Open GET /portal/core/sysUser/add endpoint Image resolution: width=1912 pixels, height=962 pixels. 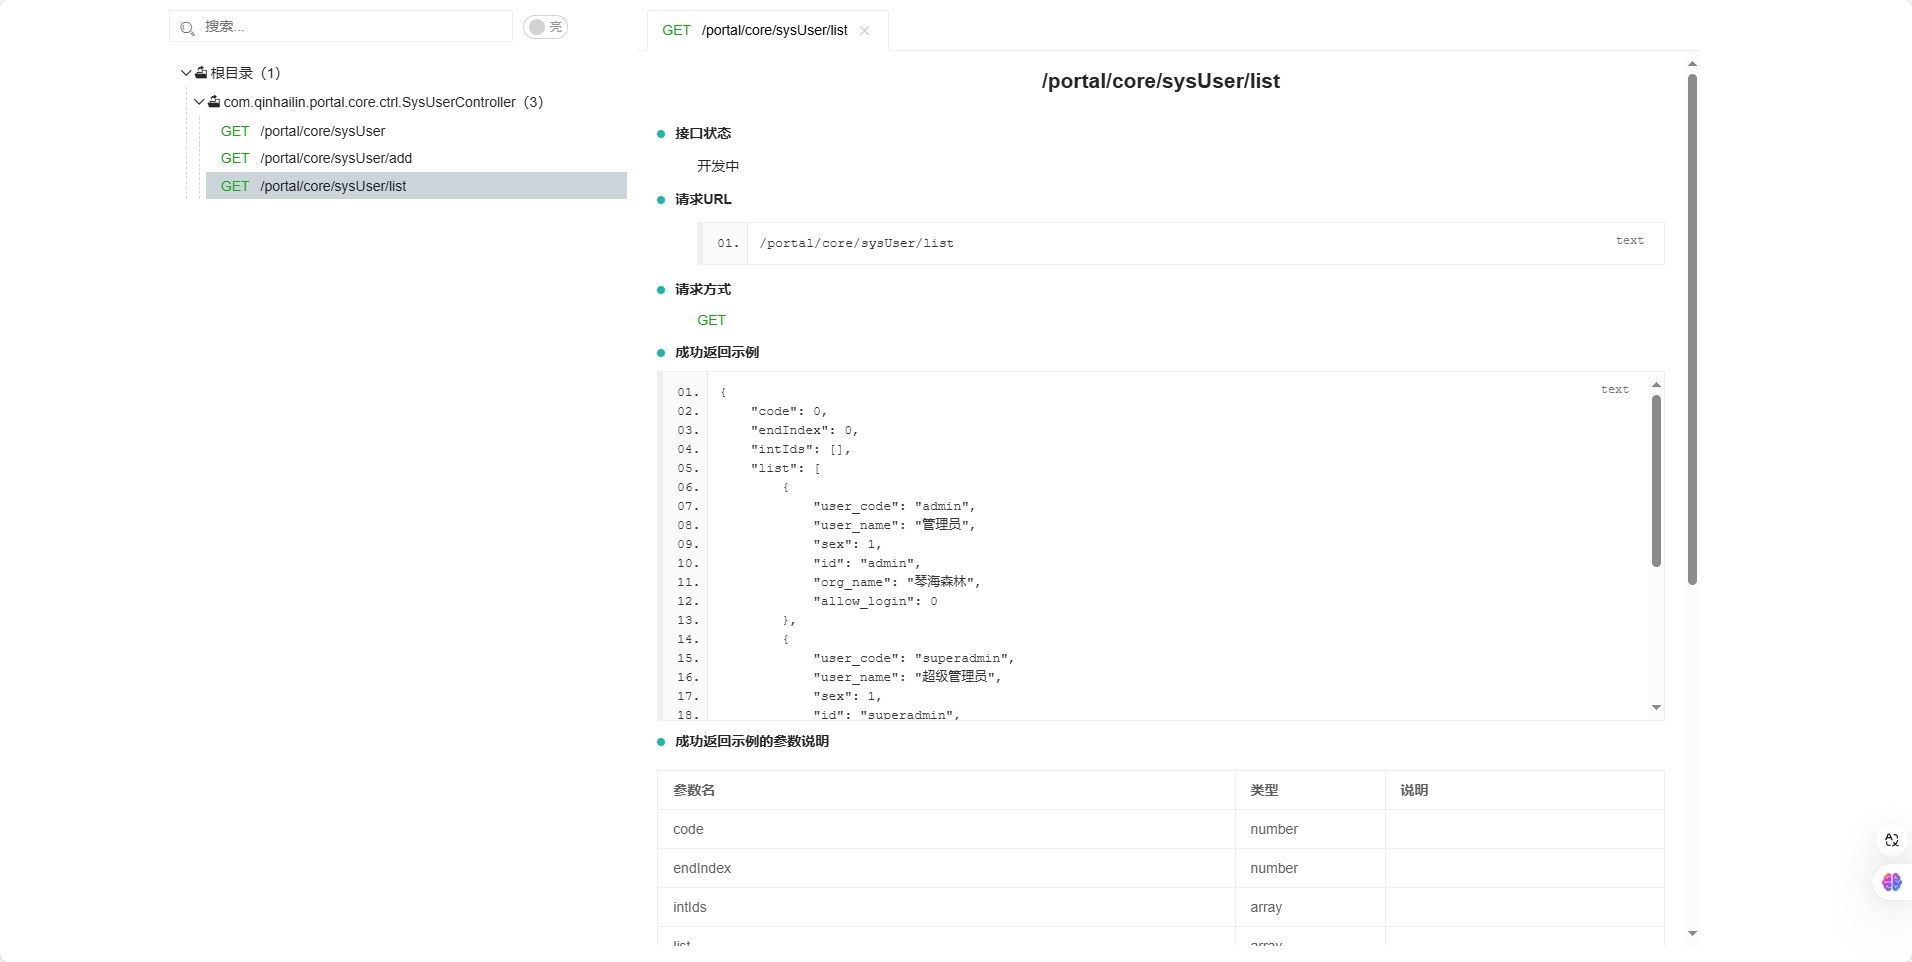[x=335, y=158]
